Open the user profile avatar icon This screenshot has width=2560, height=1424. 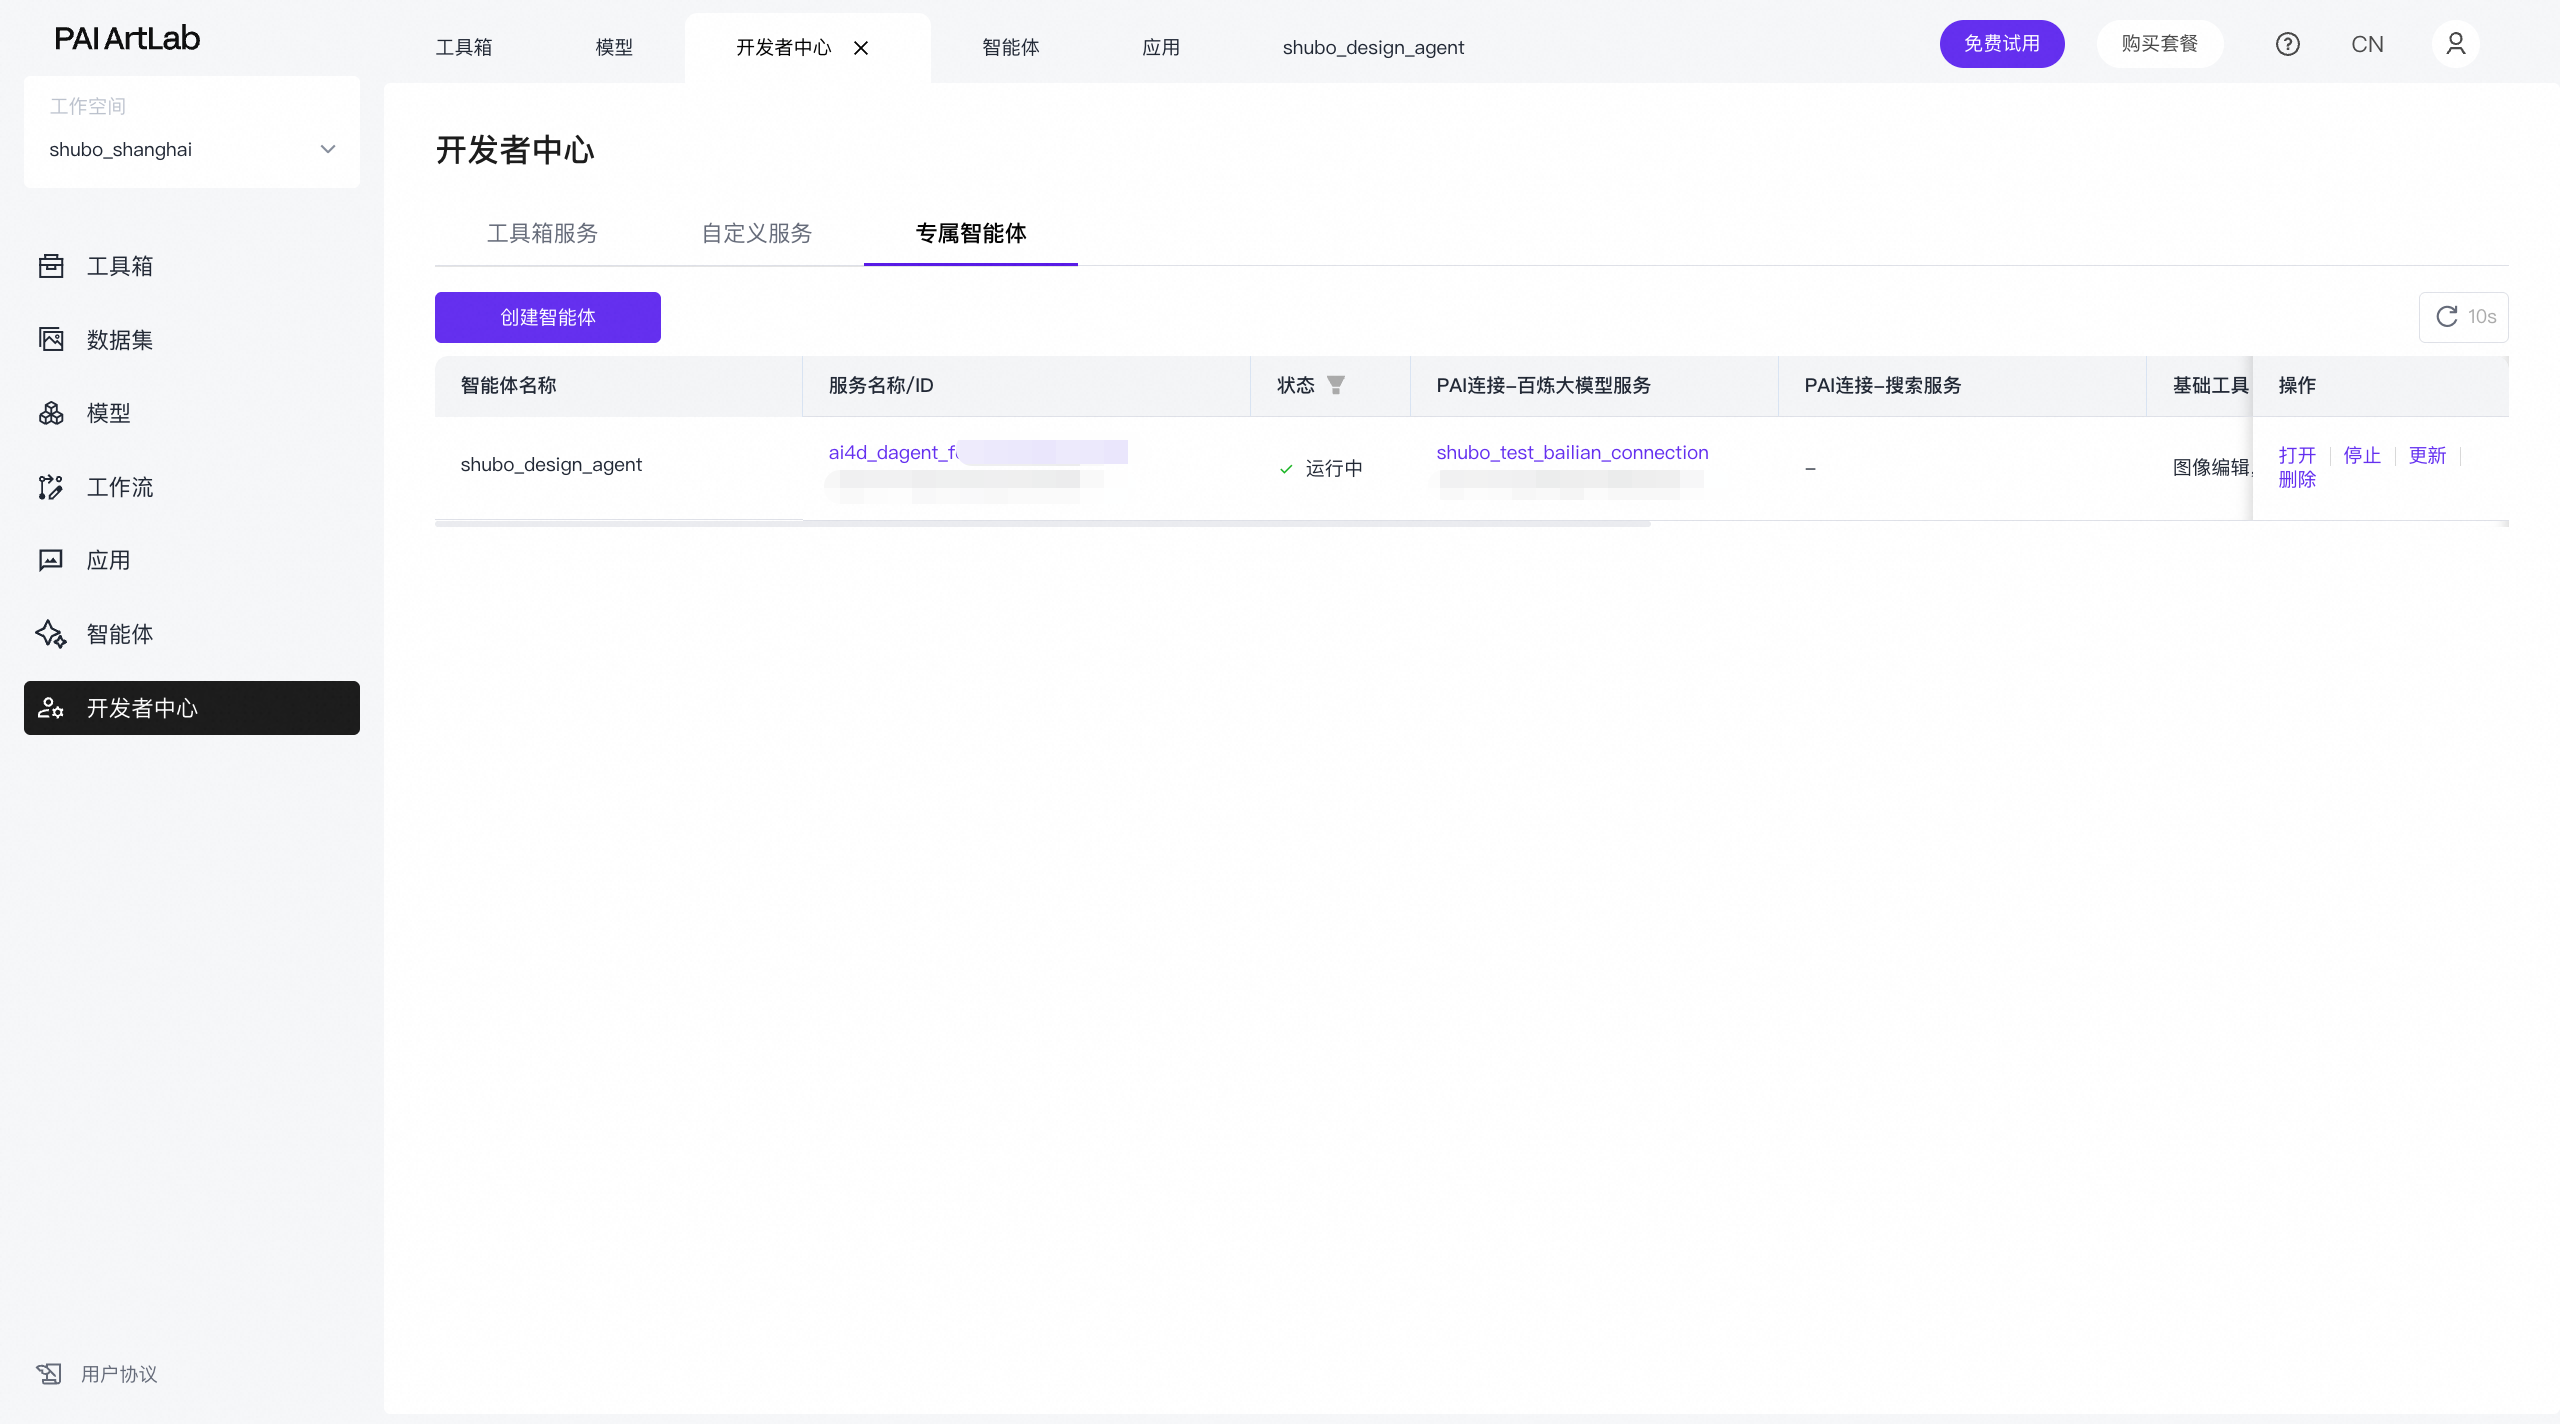(2455, 44)
